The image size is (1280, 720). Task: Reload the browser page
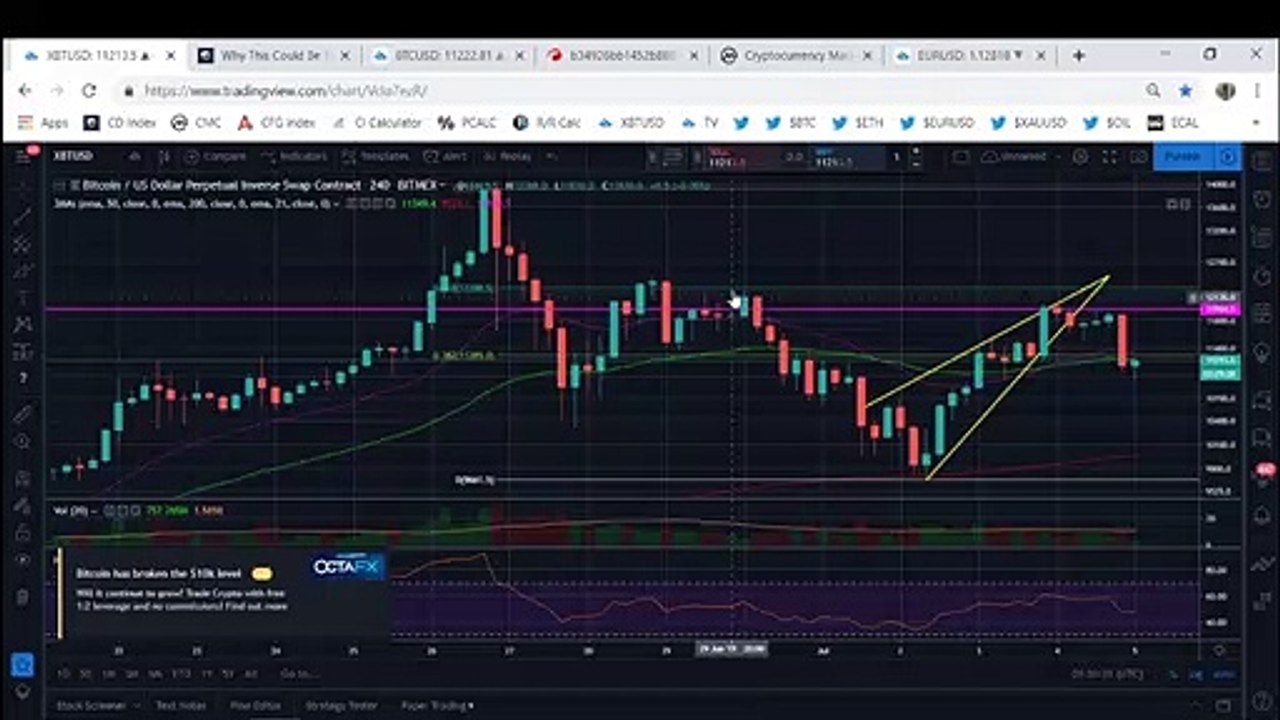pyautogui.click(x=89, y=90)
